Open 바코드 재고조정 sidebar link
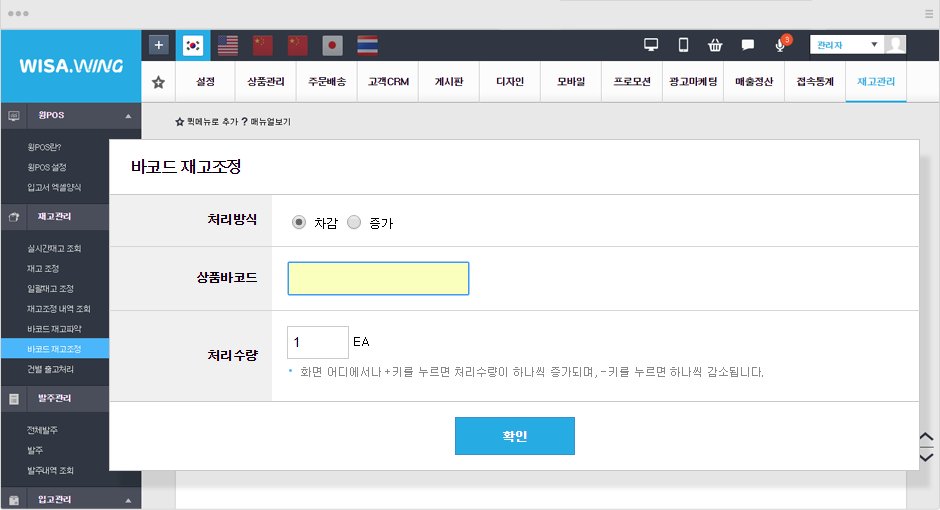The width and height of the screenshot is (940, 510). click(55, 349)
